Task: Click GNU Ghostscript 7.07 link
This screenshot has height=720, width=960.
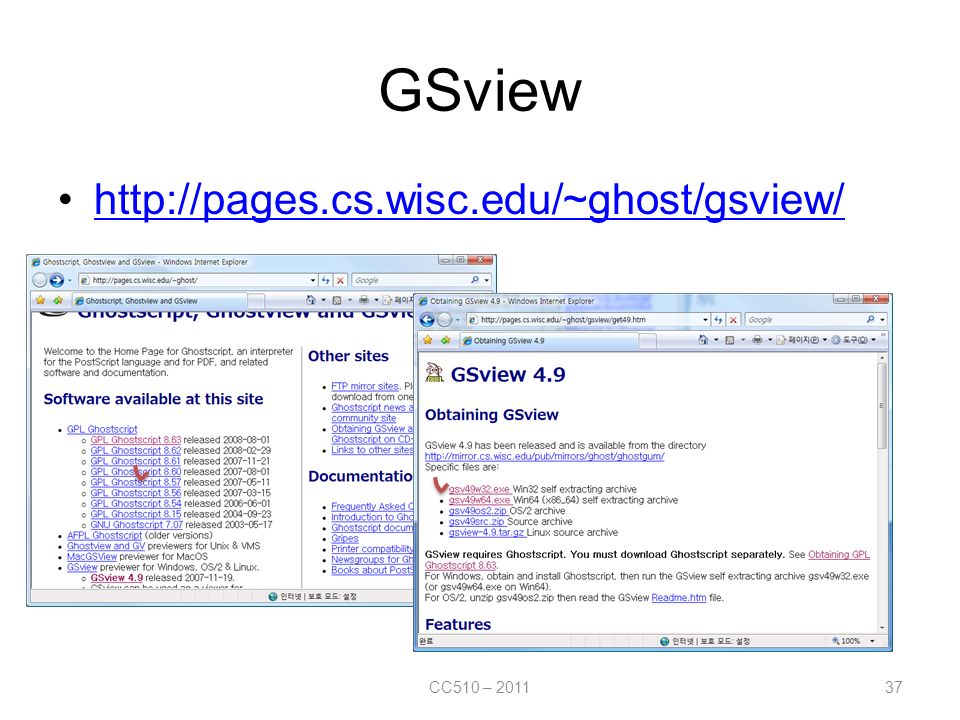Action: tap(137, 525)
